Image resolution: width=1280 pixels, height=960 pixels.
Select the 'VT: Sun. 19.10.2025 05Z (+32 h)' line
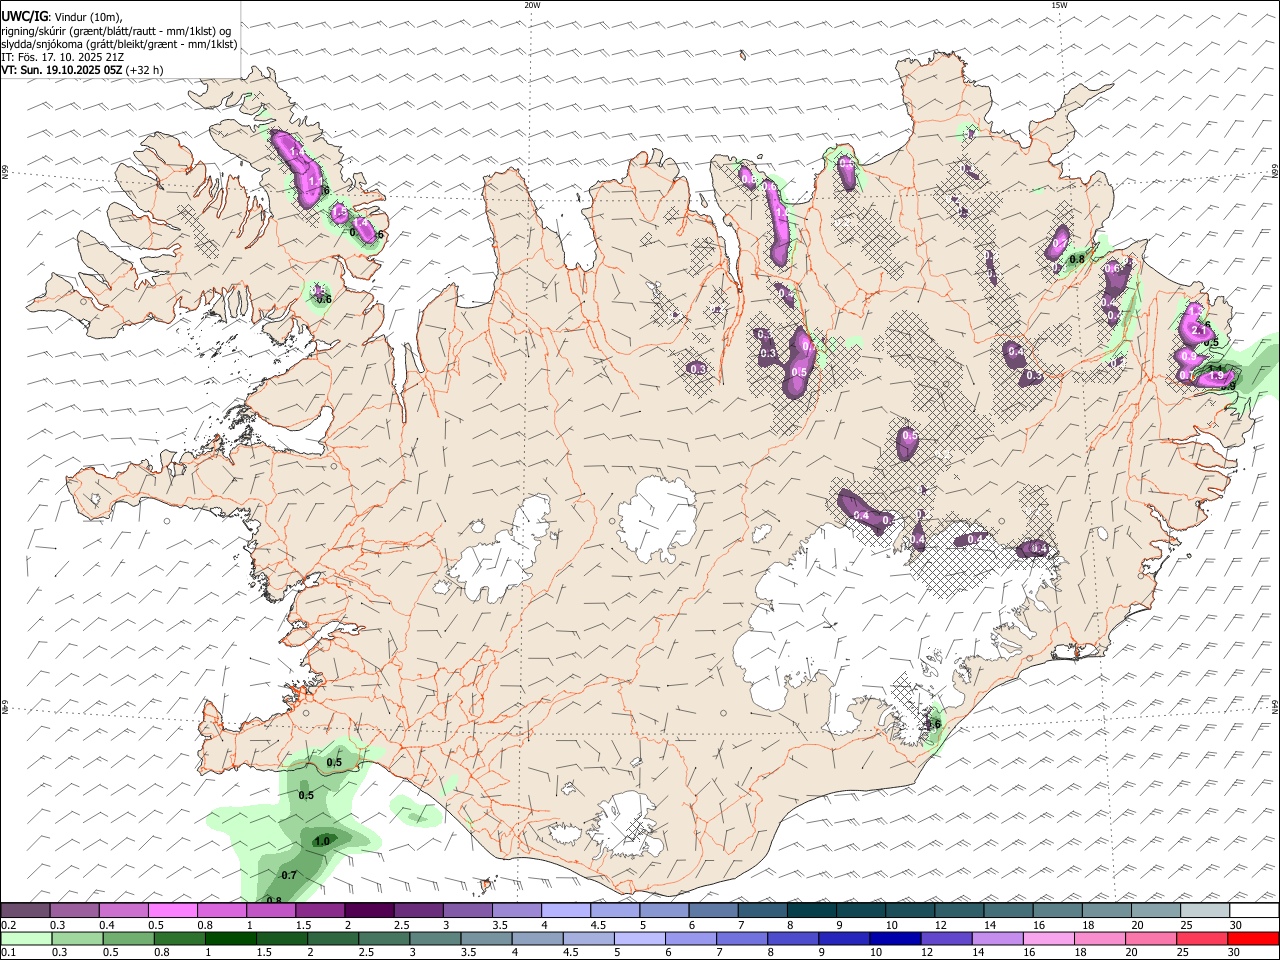pos(82,70)
